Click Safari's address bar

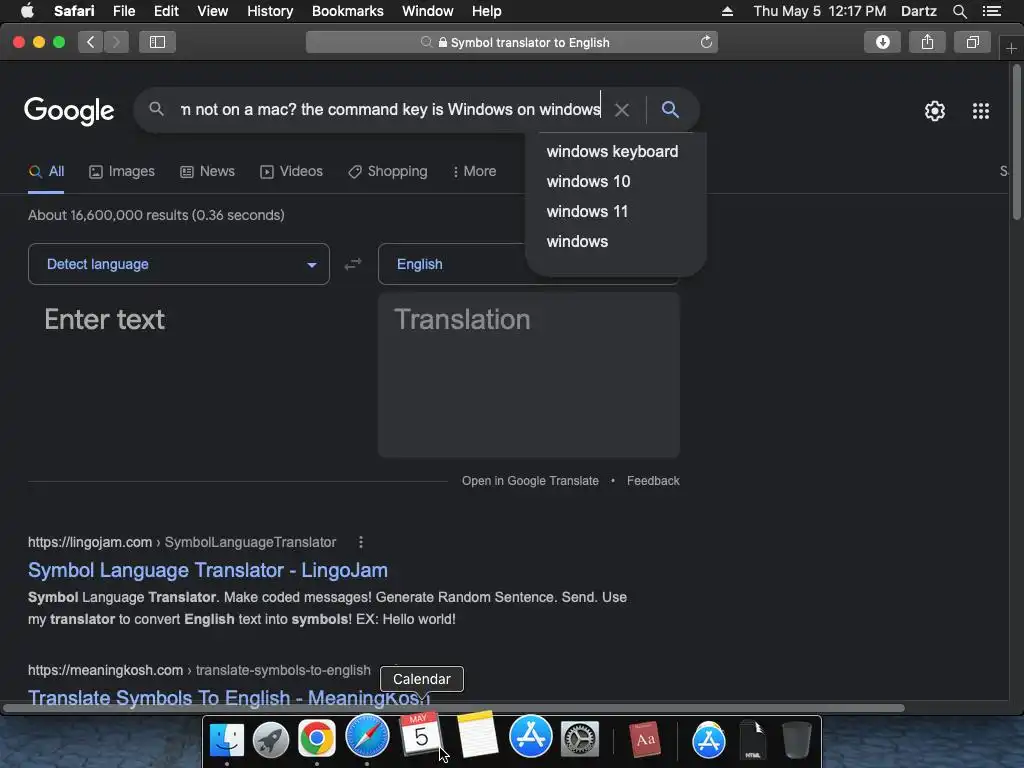tap(511, 42)
